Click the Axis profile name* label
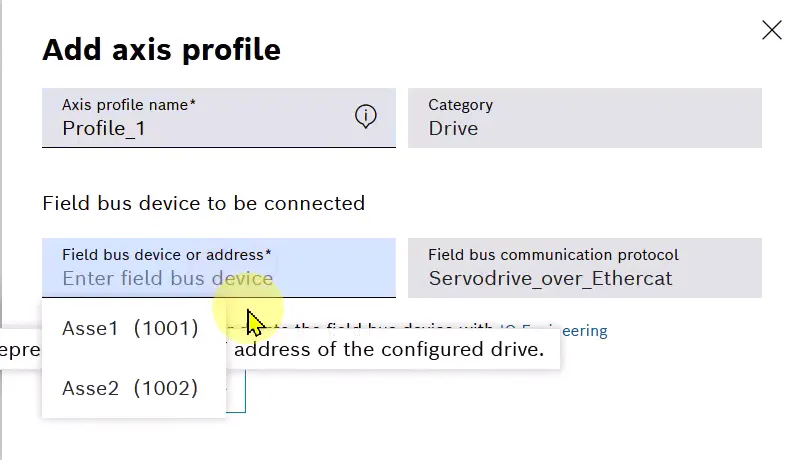The height and width of the screenshot is (460, 799). [x=129, y=104]
